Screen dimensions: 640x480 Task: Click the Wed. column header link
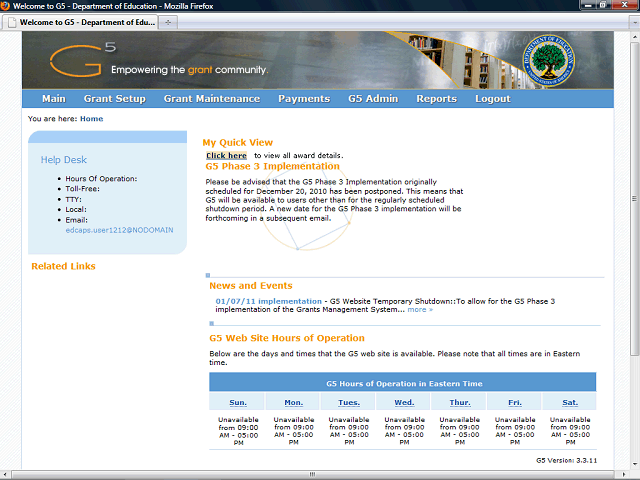(x=404, y=402)
